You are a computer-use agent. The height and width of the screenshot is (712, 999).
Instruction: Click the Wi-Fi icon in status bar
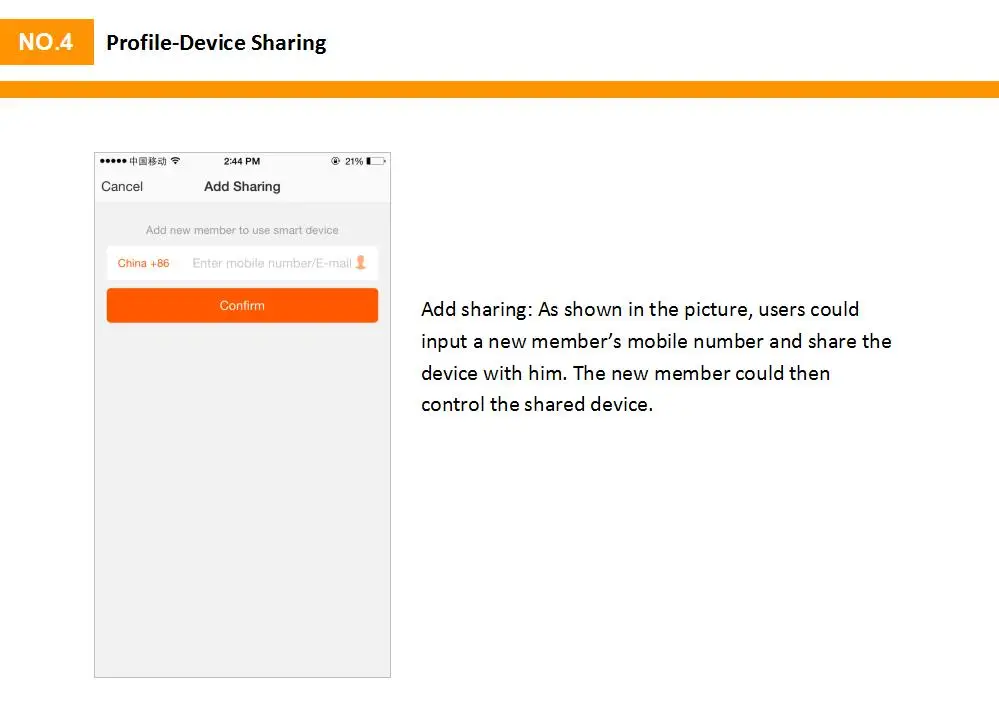tap(175, 160)
